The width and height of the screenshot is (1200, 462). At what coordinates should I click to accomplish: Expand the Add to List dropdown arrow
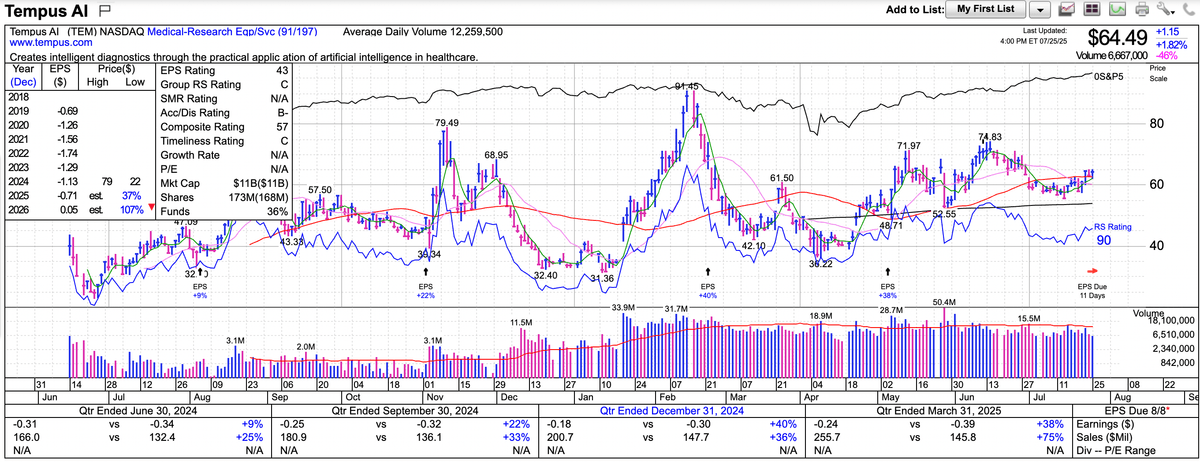tap(1039, 9)
